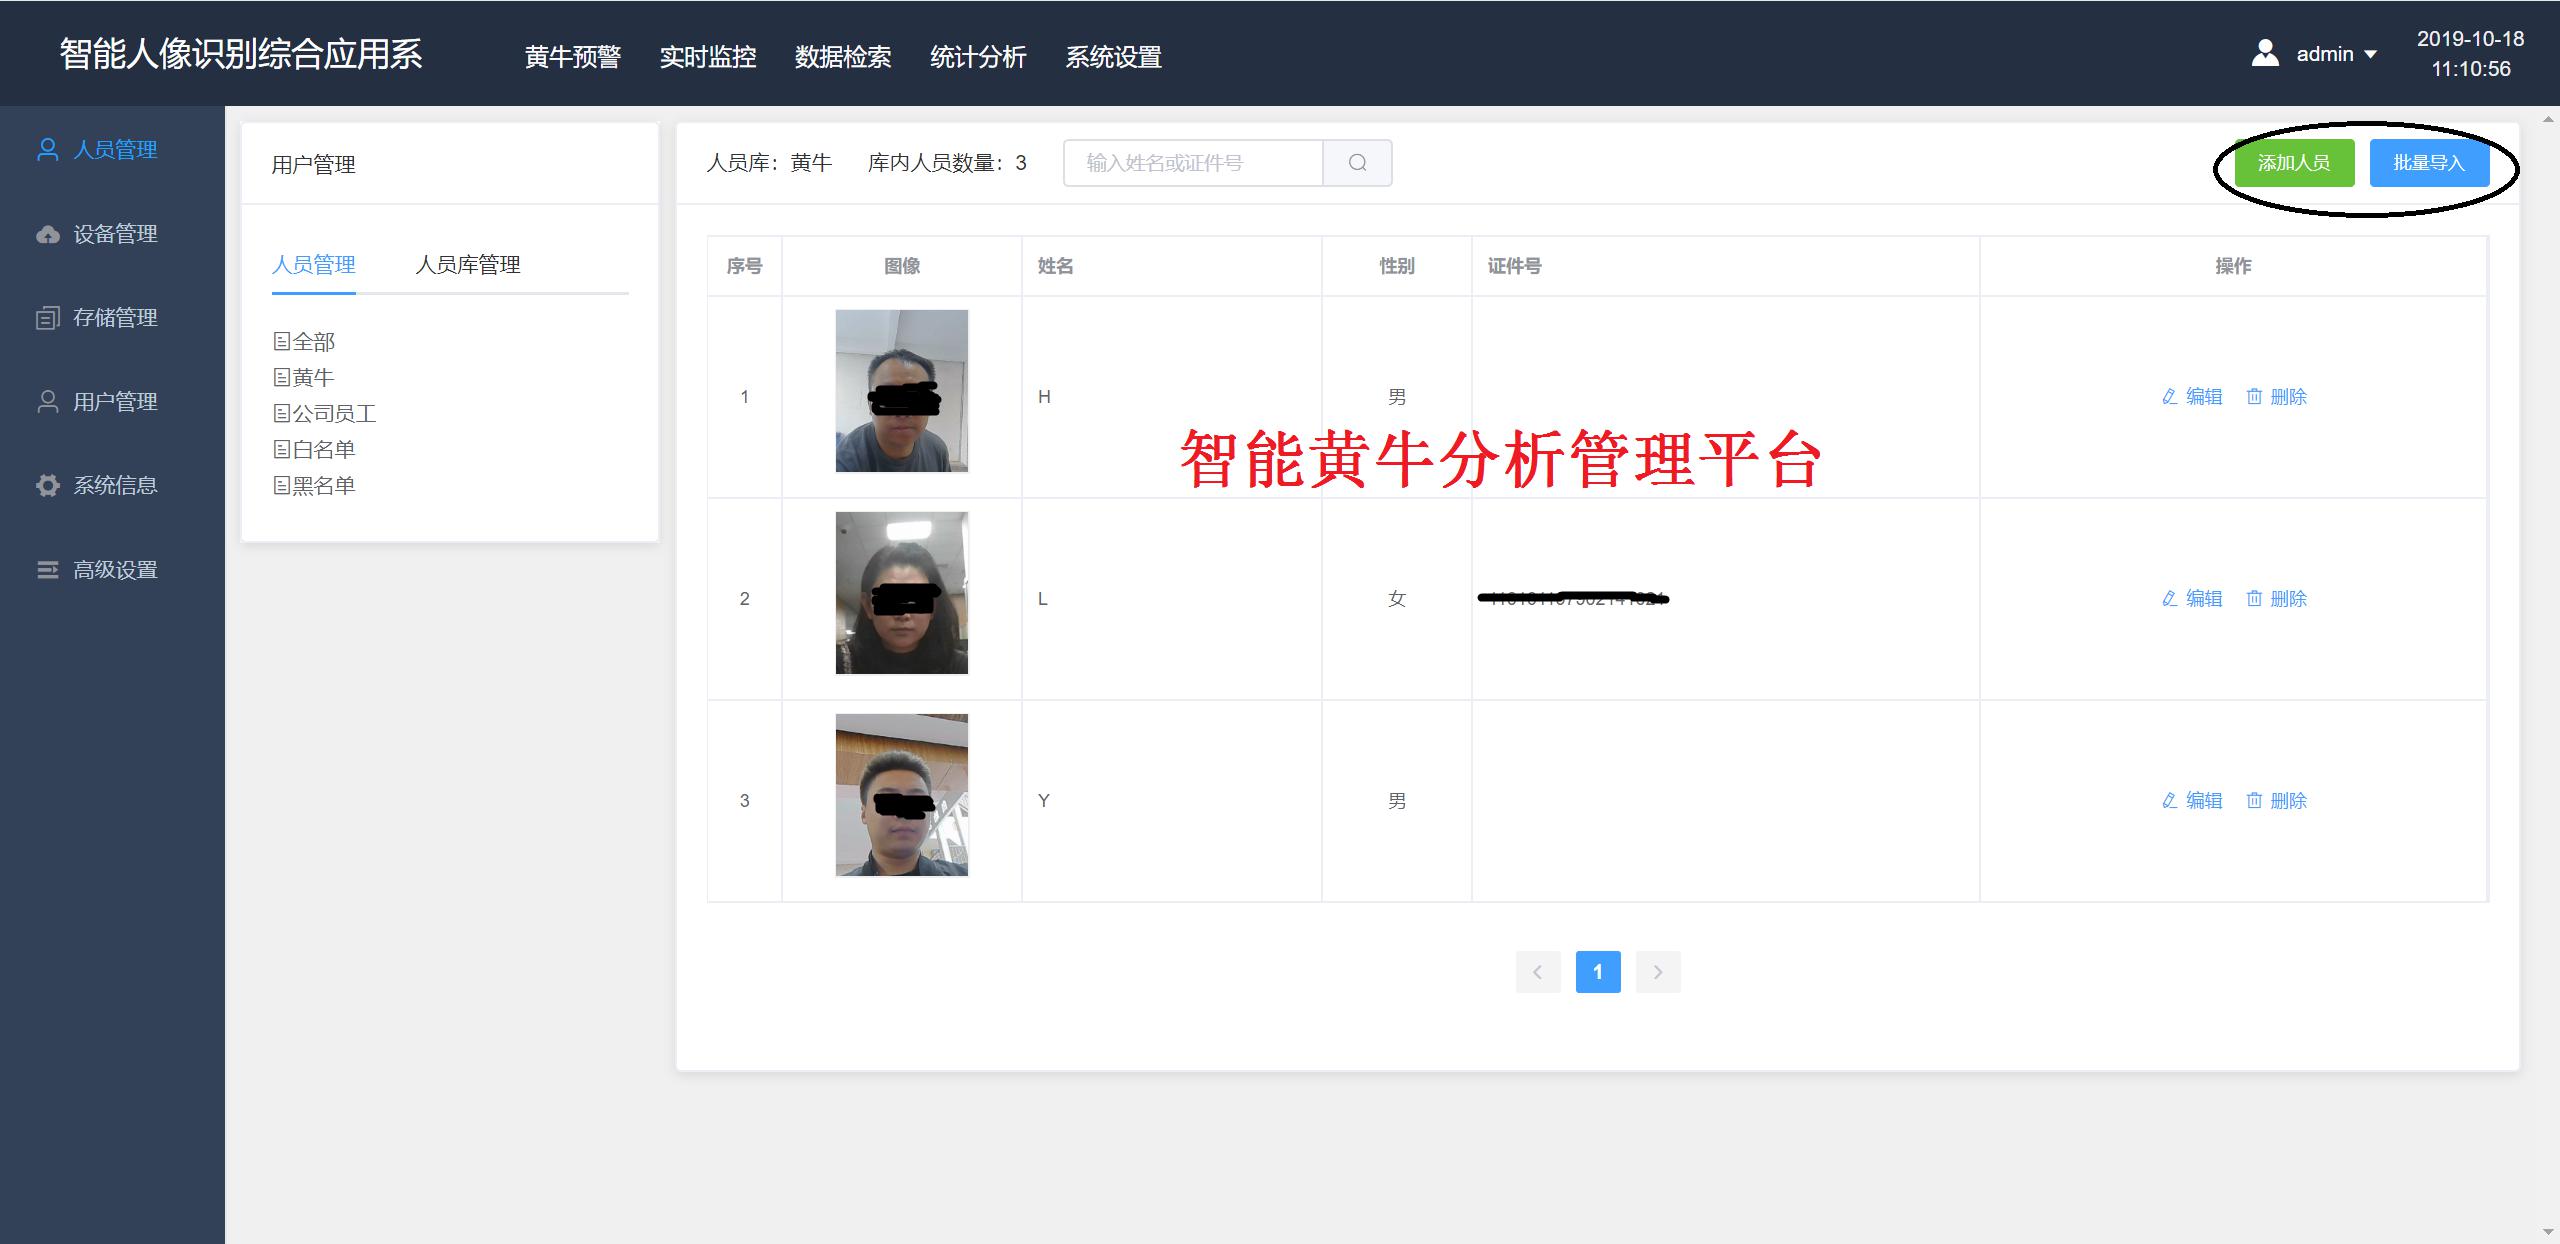Focus the name or ID search field
This screenshot has height=1244, width=2560.
point(1194,163)
